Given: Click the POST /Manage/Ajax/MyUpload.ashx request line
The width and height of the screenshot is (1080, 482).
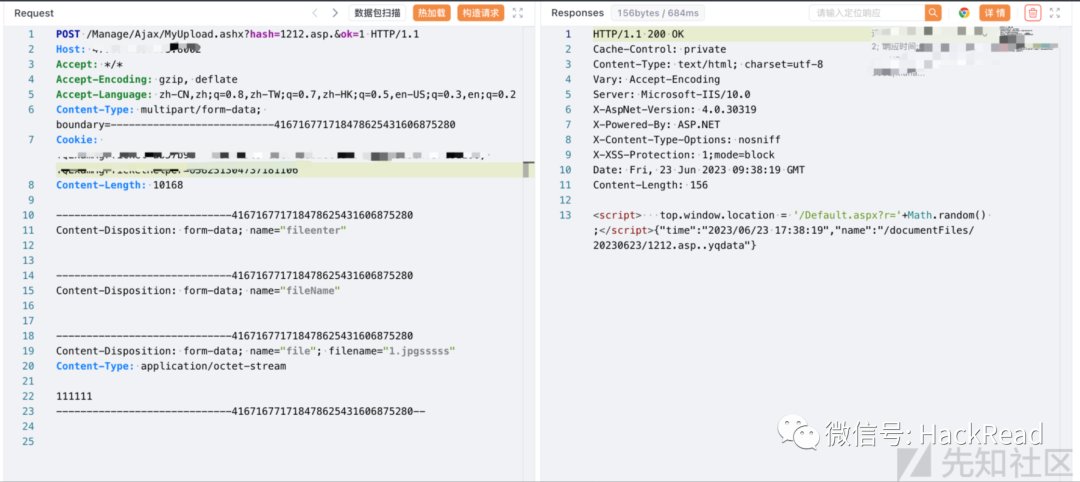Looking at the screenshot, I should tap(237, 34).
